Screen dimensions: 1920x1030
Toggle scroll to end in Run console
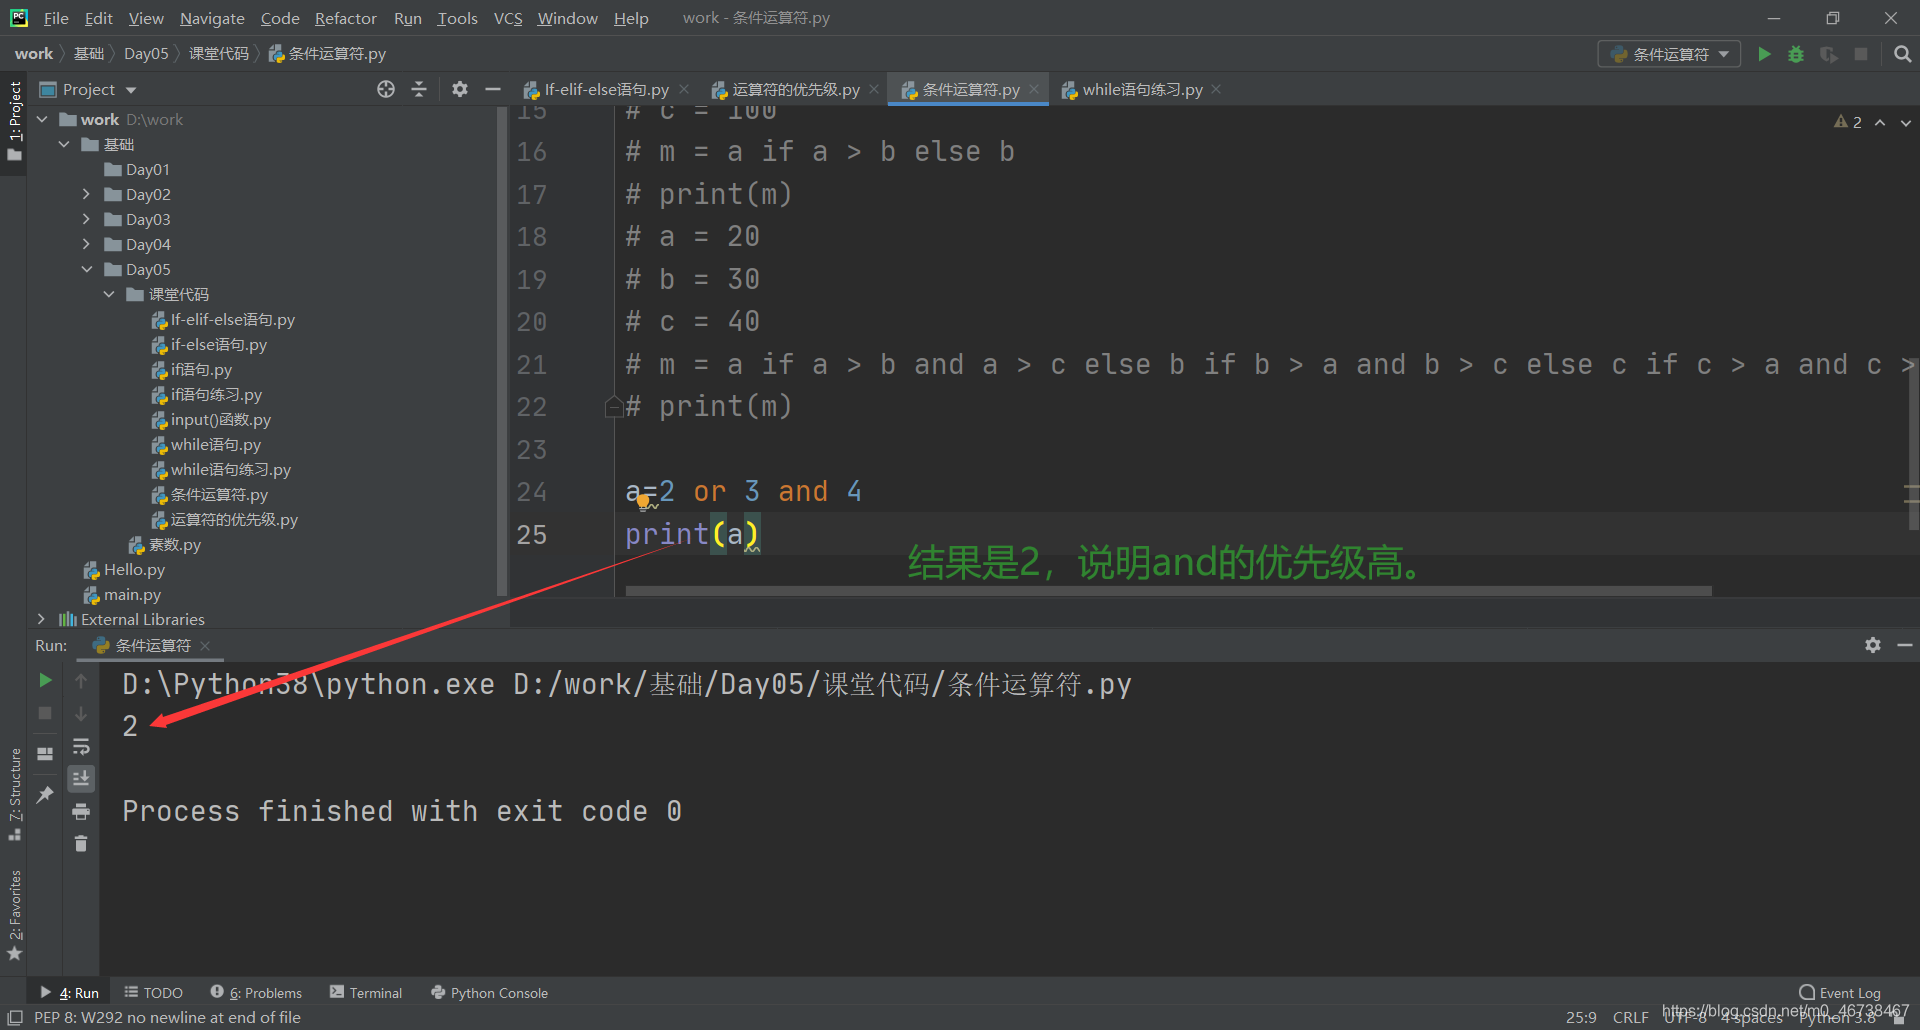point(81,778)
